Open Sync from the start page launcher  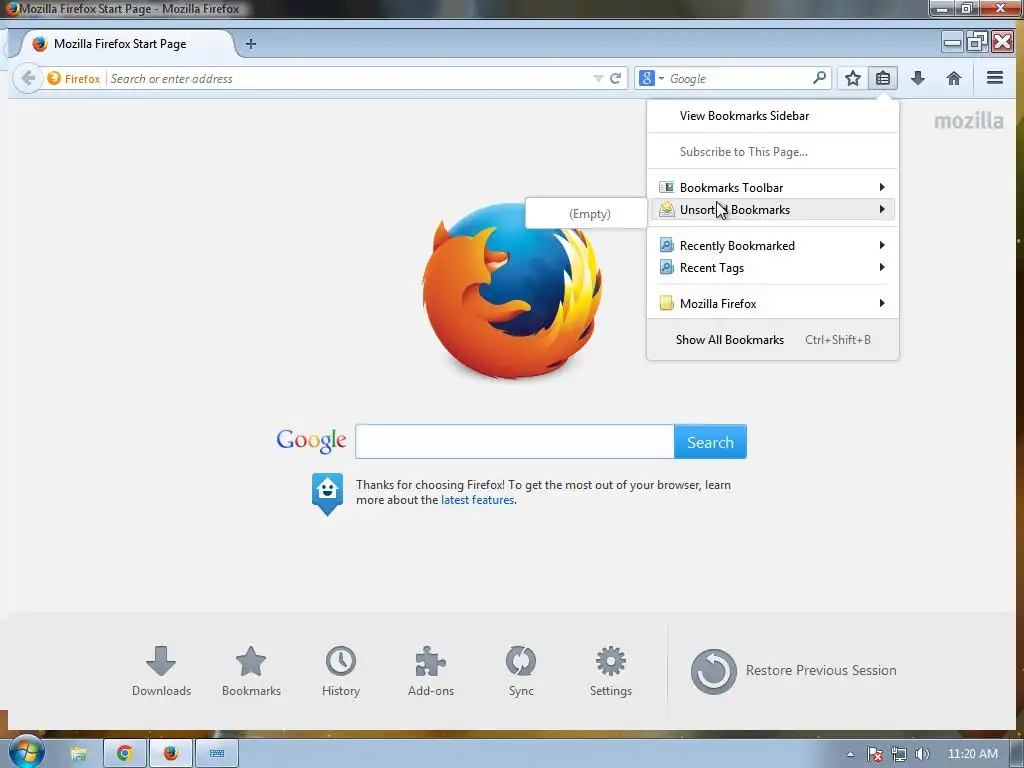pos(521,671)
